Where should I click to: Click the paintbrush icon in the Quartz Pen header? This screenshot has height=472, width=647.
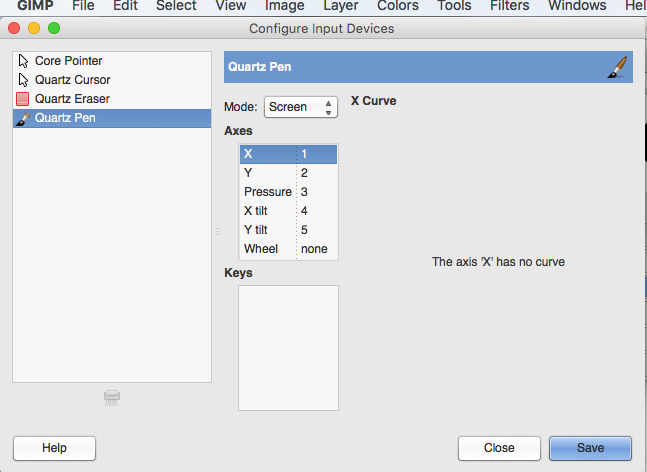619,67
